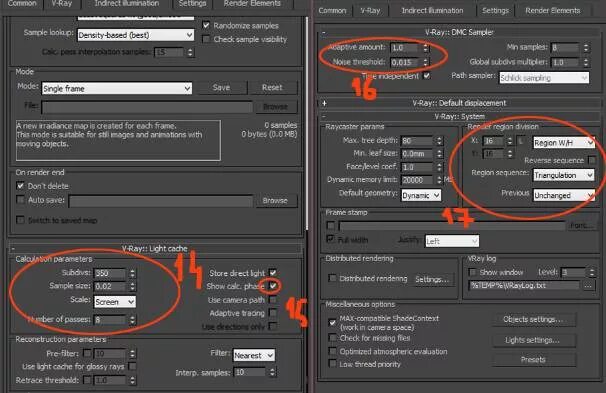Enable Reverse sequence checkbox
The width and height of the screenshot is (606, 393).
click(x=591, y=160)
